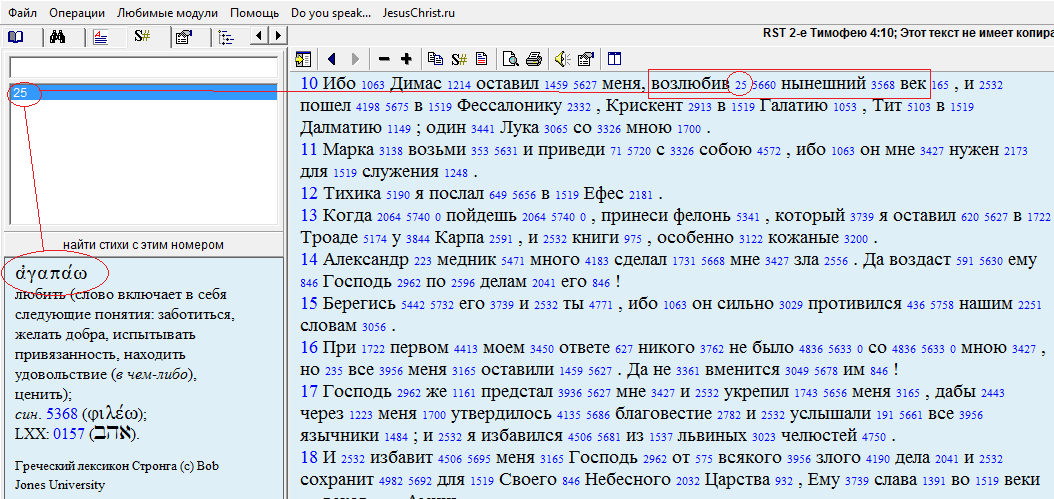Click Strong's number 5103 after Тит
Screen dimensions: 1054x499
point(917,108)
